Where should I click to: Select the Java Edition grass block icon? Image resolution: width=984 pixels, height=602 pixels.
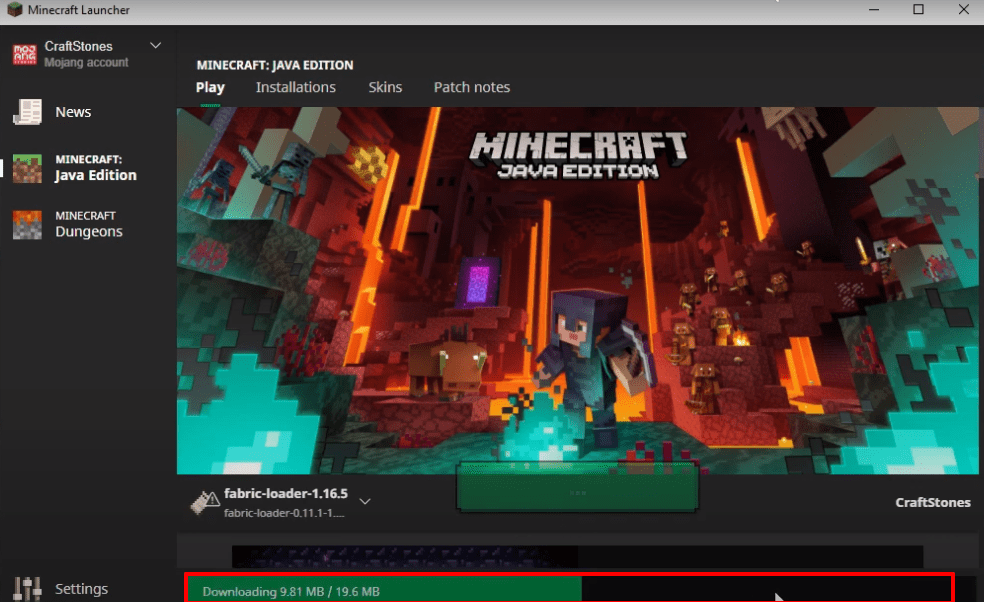coord(28,168)
